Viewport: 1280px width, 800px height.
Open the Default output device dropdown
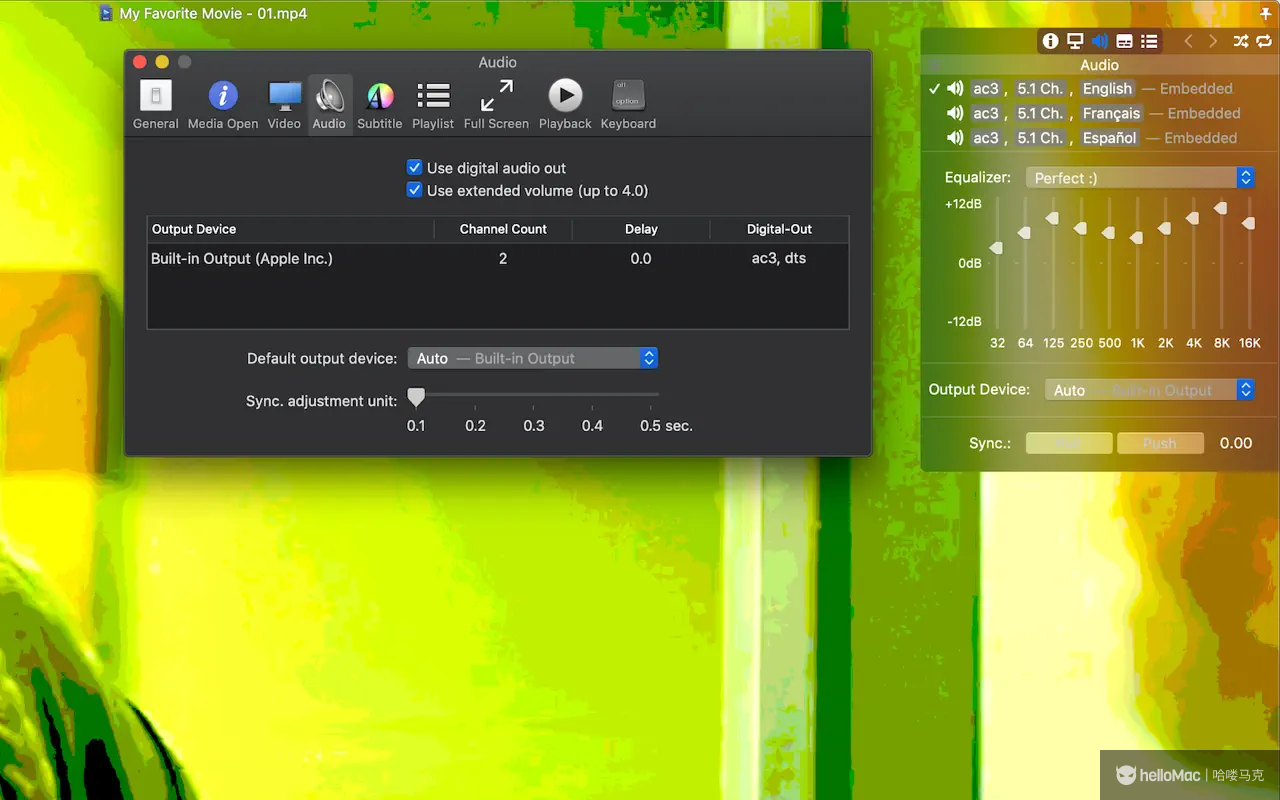click(x=533, y=358)
